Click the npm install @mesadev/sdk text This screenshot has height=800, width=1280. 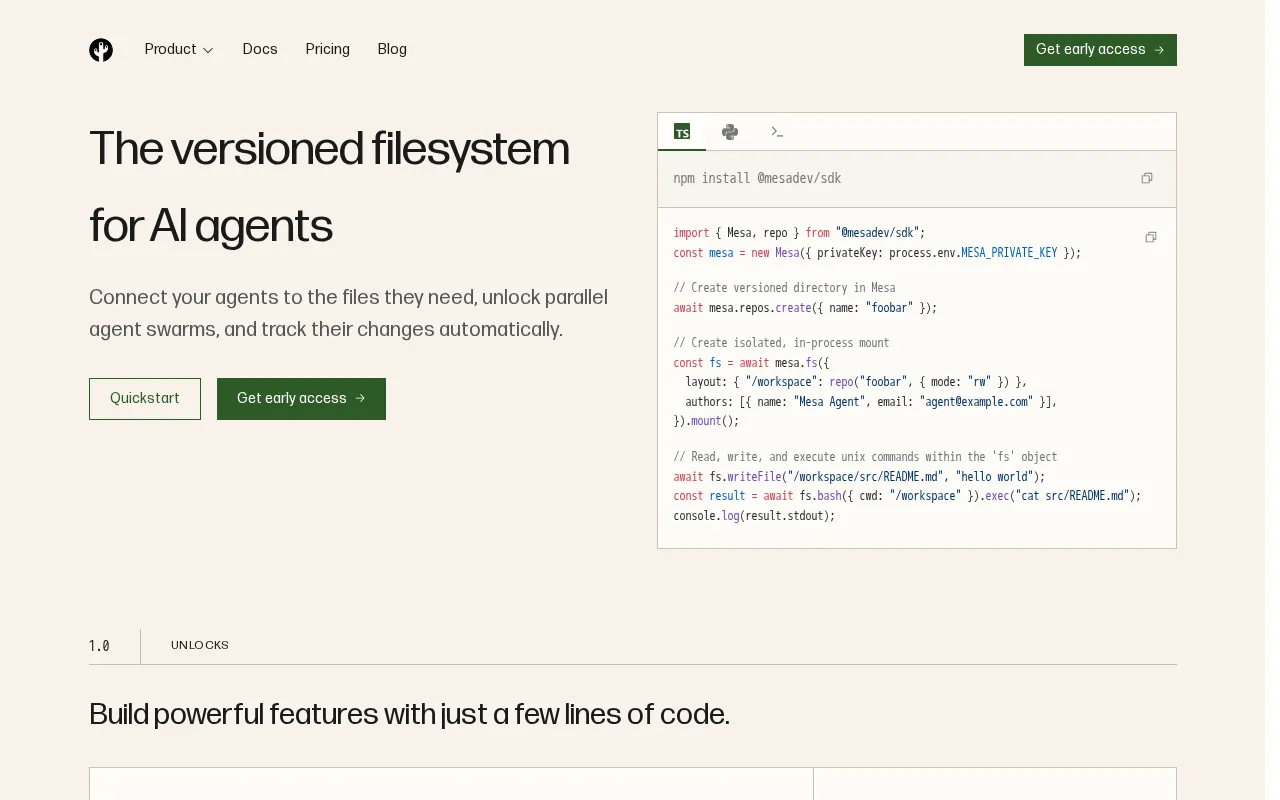757,178
